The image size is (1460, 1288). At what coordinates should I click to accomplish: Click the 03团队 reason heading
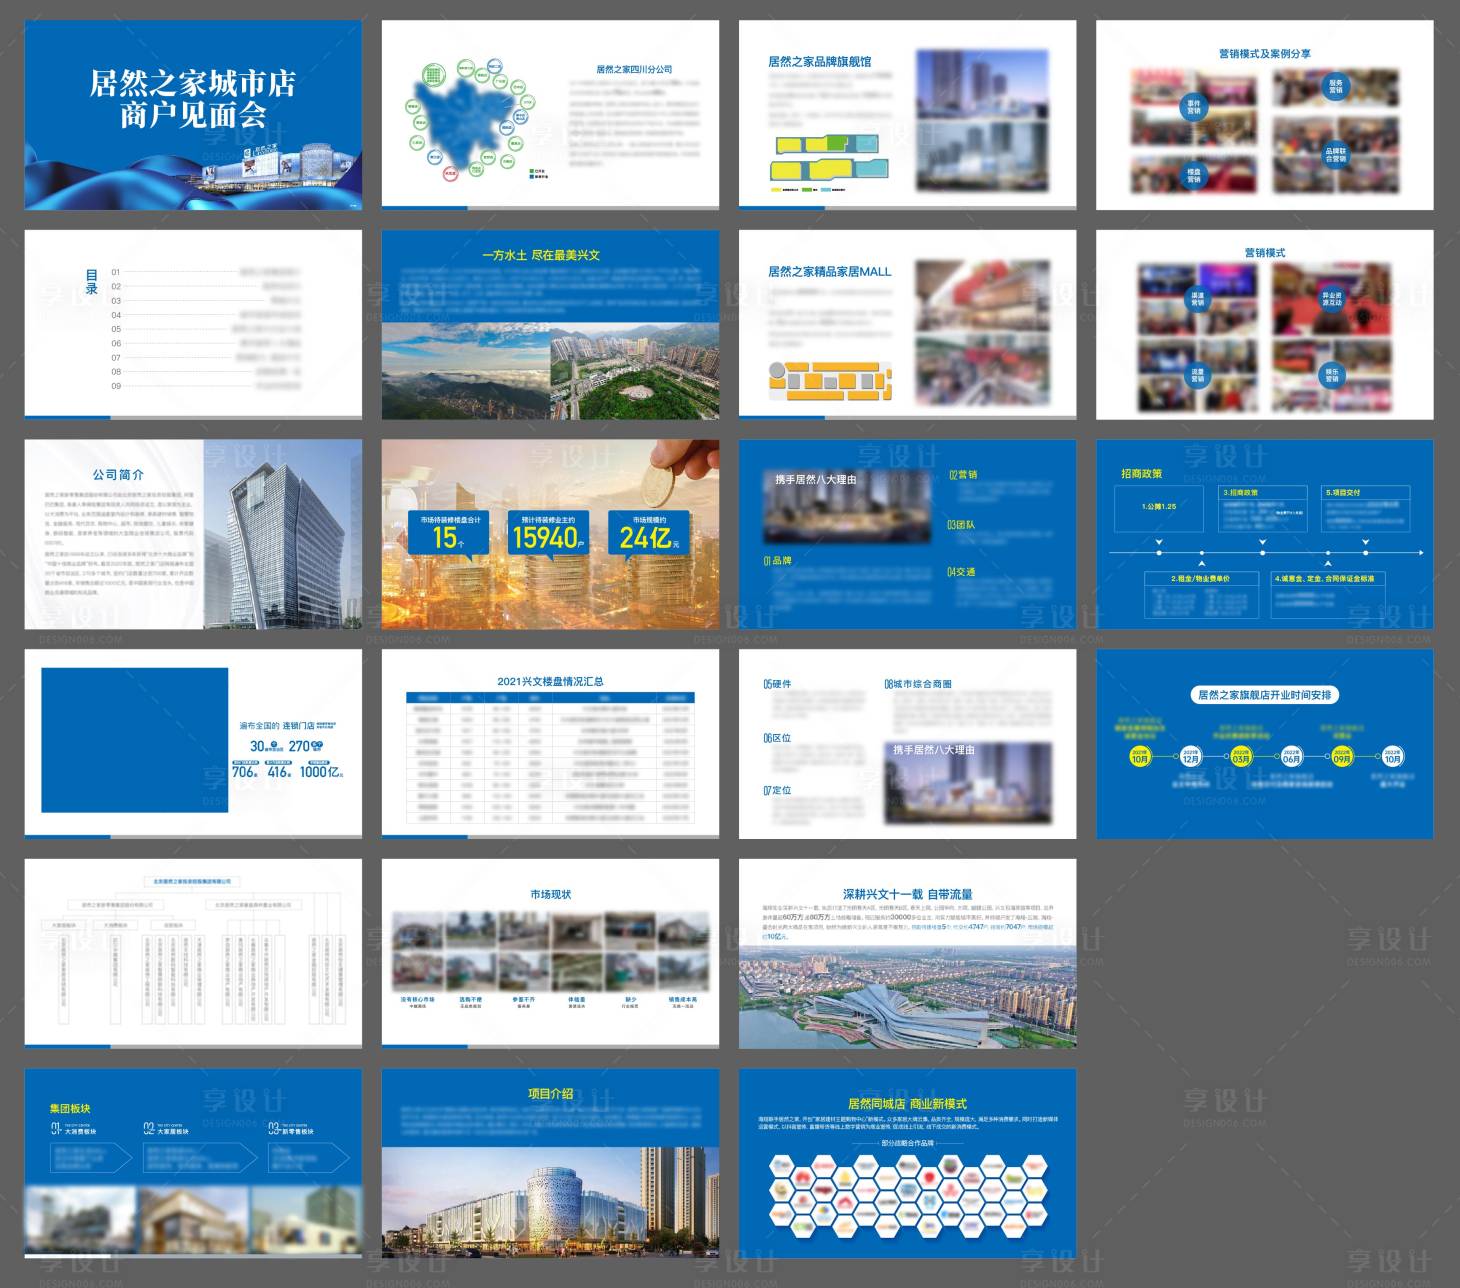961,524
